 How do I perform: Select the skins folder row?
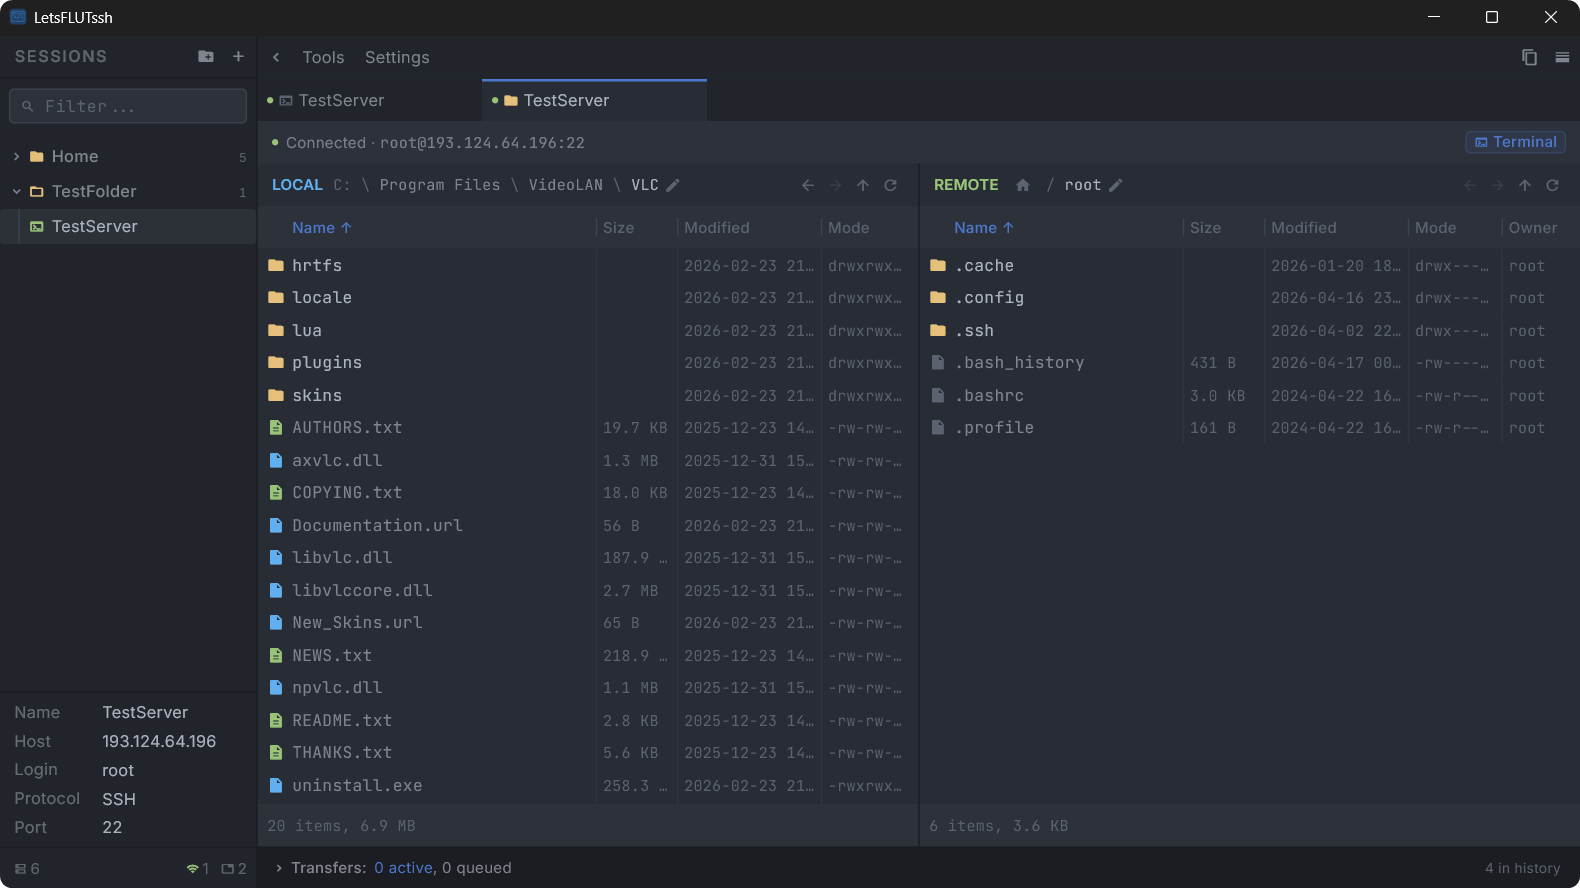[x=588, y=396]
